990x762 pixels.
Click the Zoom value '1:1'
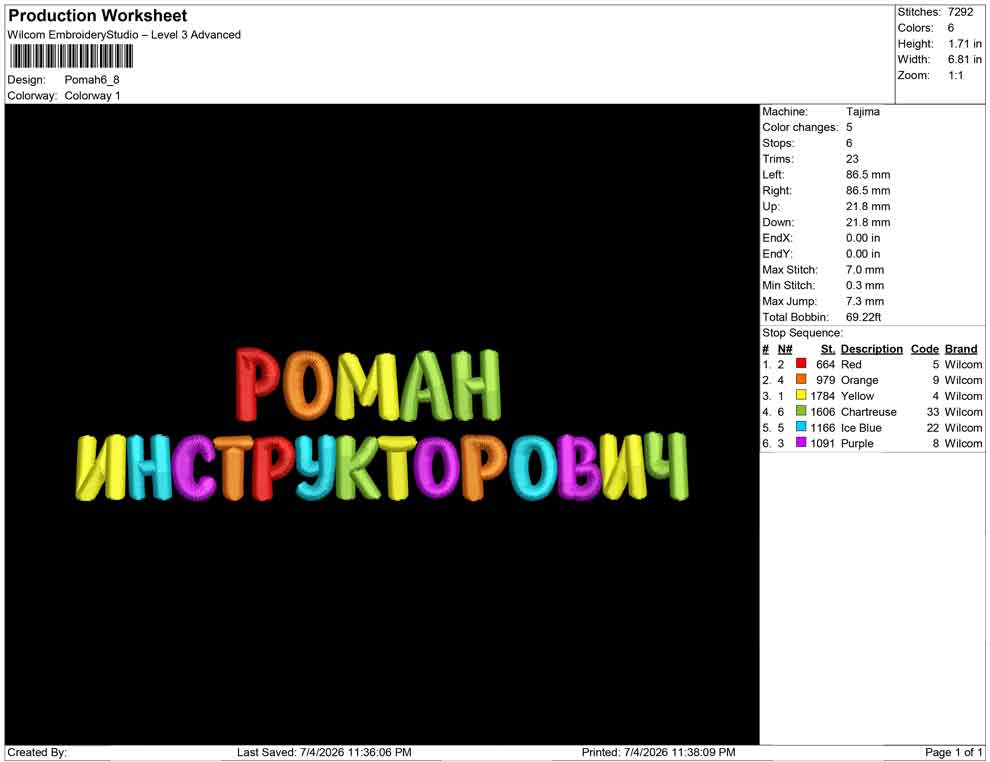click(956, 75)
